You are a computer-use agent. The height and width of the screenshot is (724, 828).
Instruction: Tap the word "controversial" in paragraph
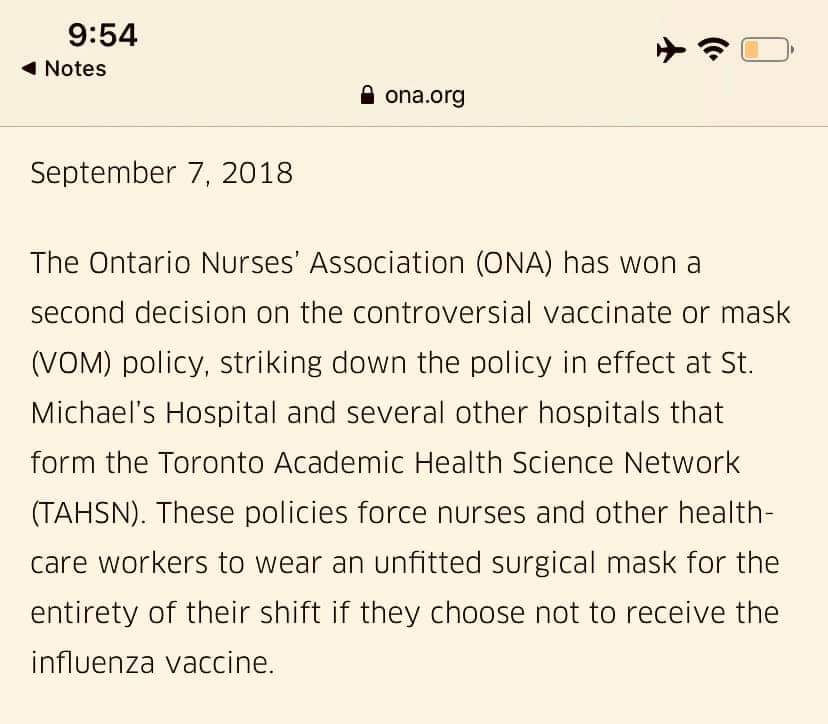[x=442, y=313]
